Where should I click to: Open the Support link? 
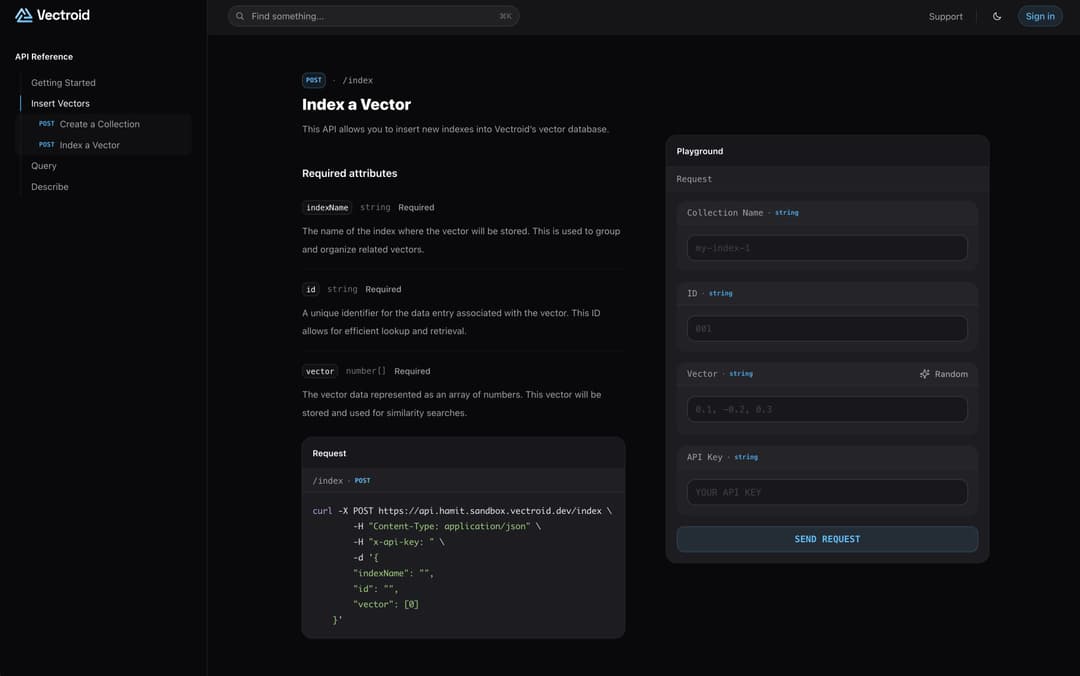[945, 16]
